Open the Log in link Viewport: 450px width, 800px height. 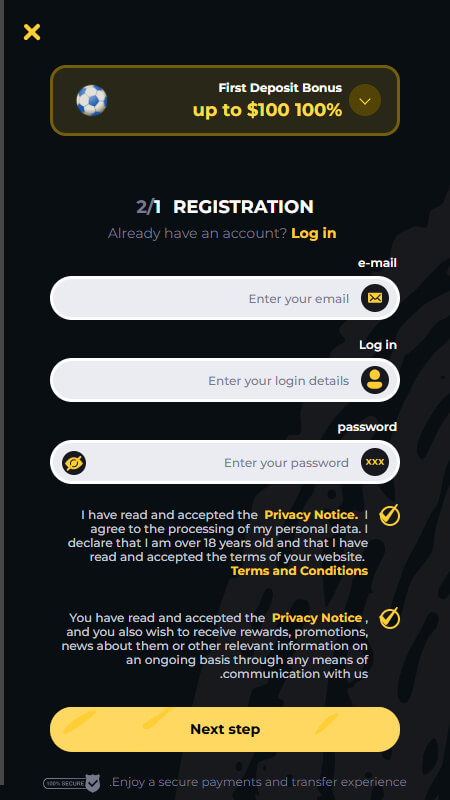pyautogui.click(x=314, y=233)
